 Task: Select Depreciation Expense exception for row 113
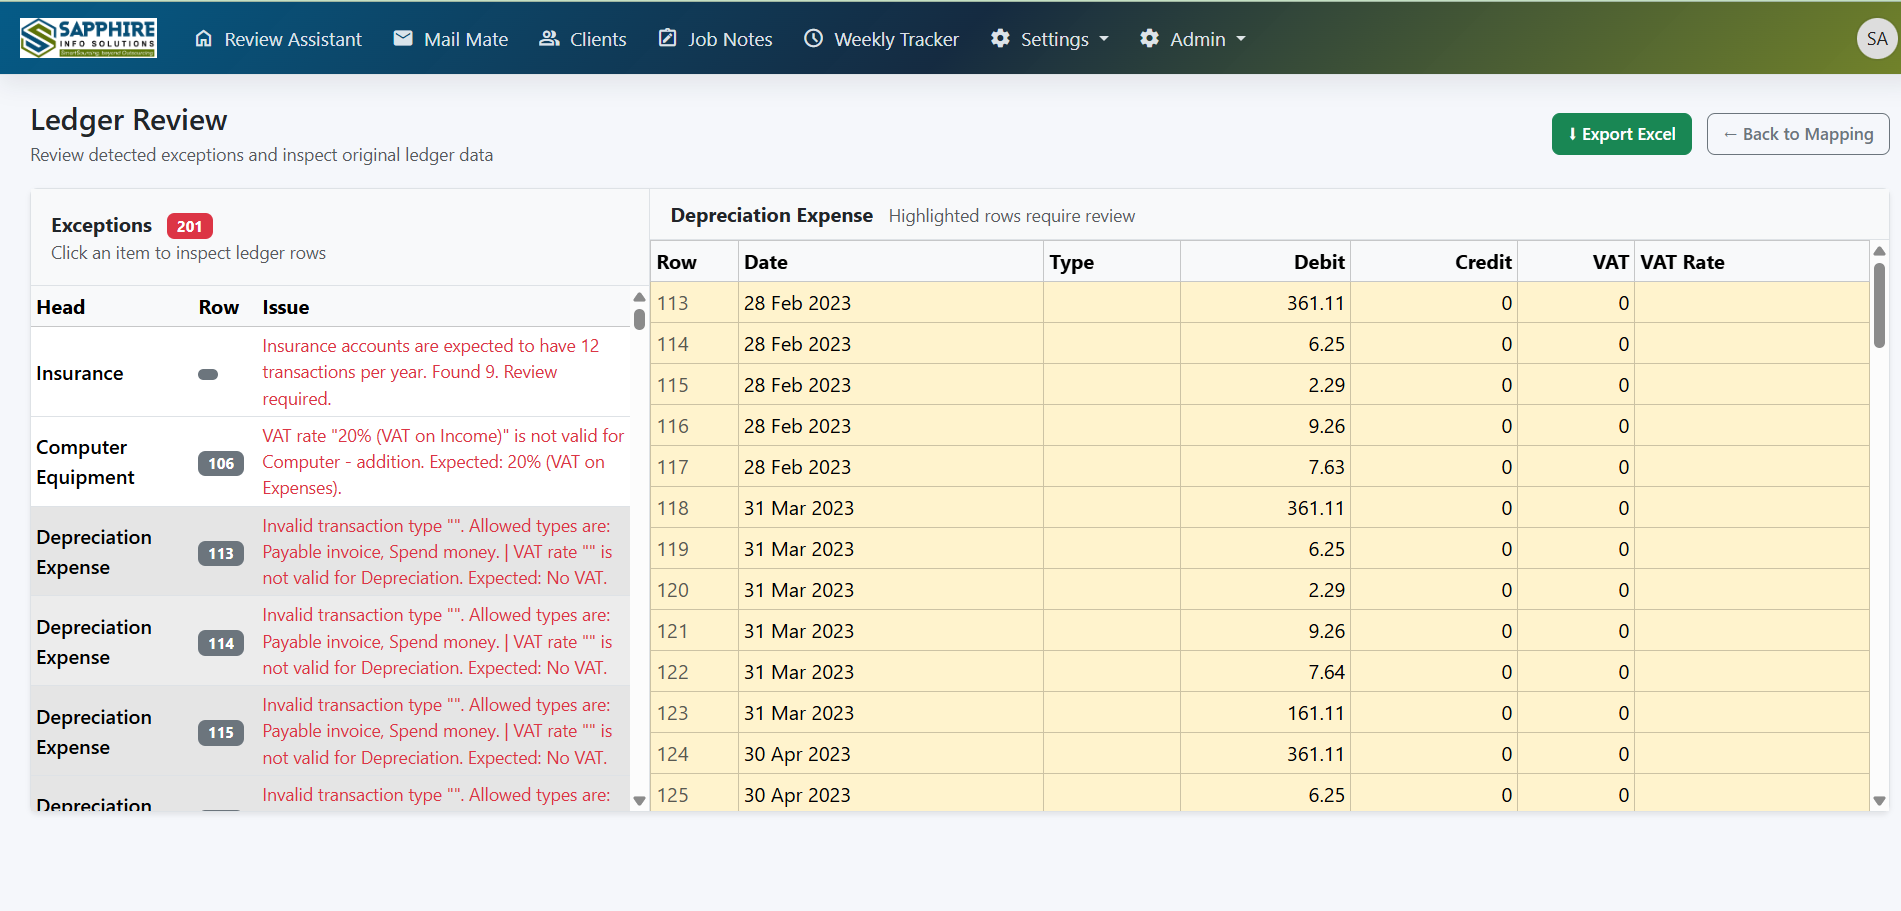(331, 551)
